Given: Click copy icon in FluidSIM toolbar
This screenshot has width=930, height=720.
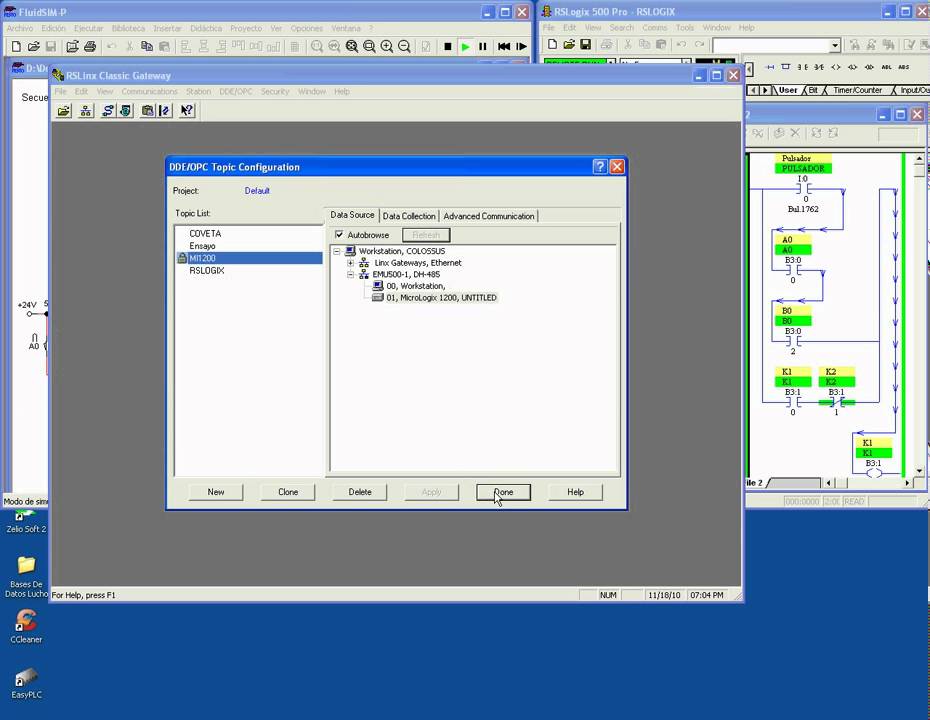Looking at the screenshot, I should [146, 46].
